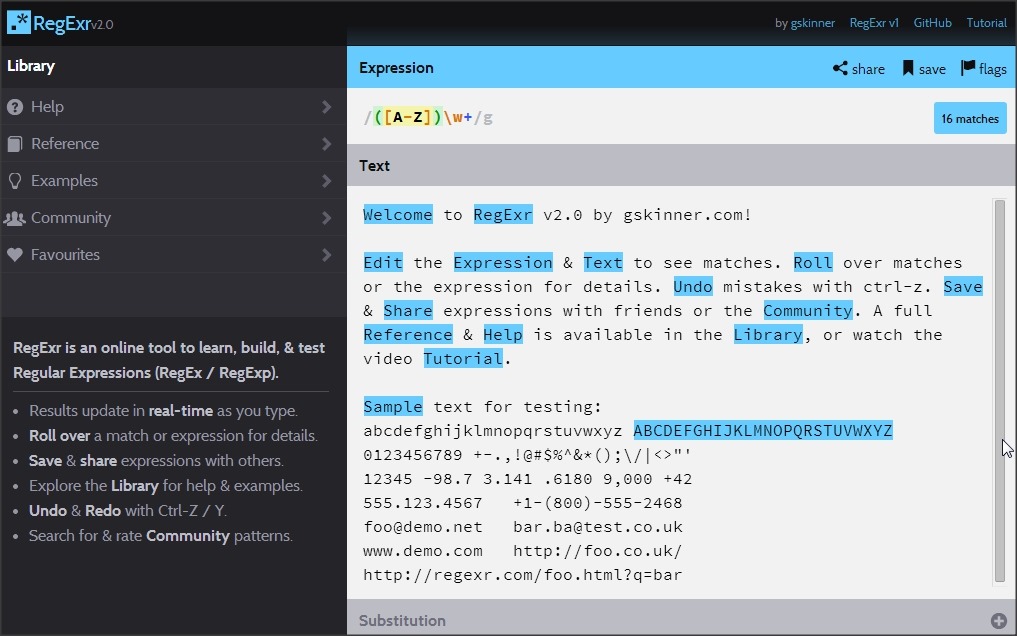Click the 16 matches button

tap(969, 119)
